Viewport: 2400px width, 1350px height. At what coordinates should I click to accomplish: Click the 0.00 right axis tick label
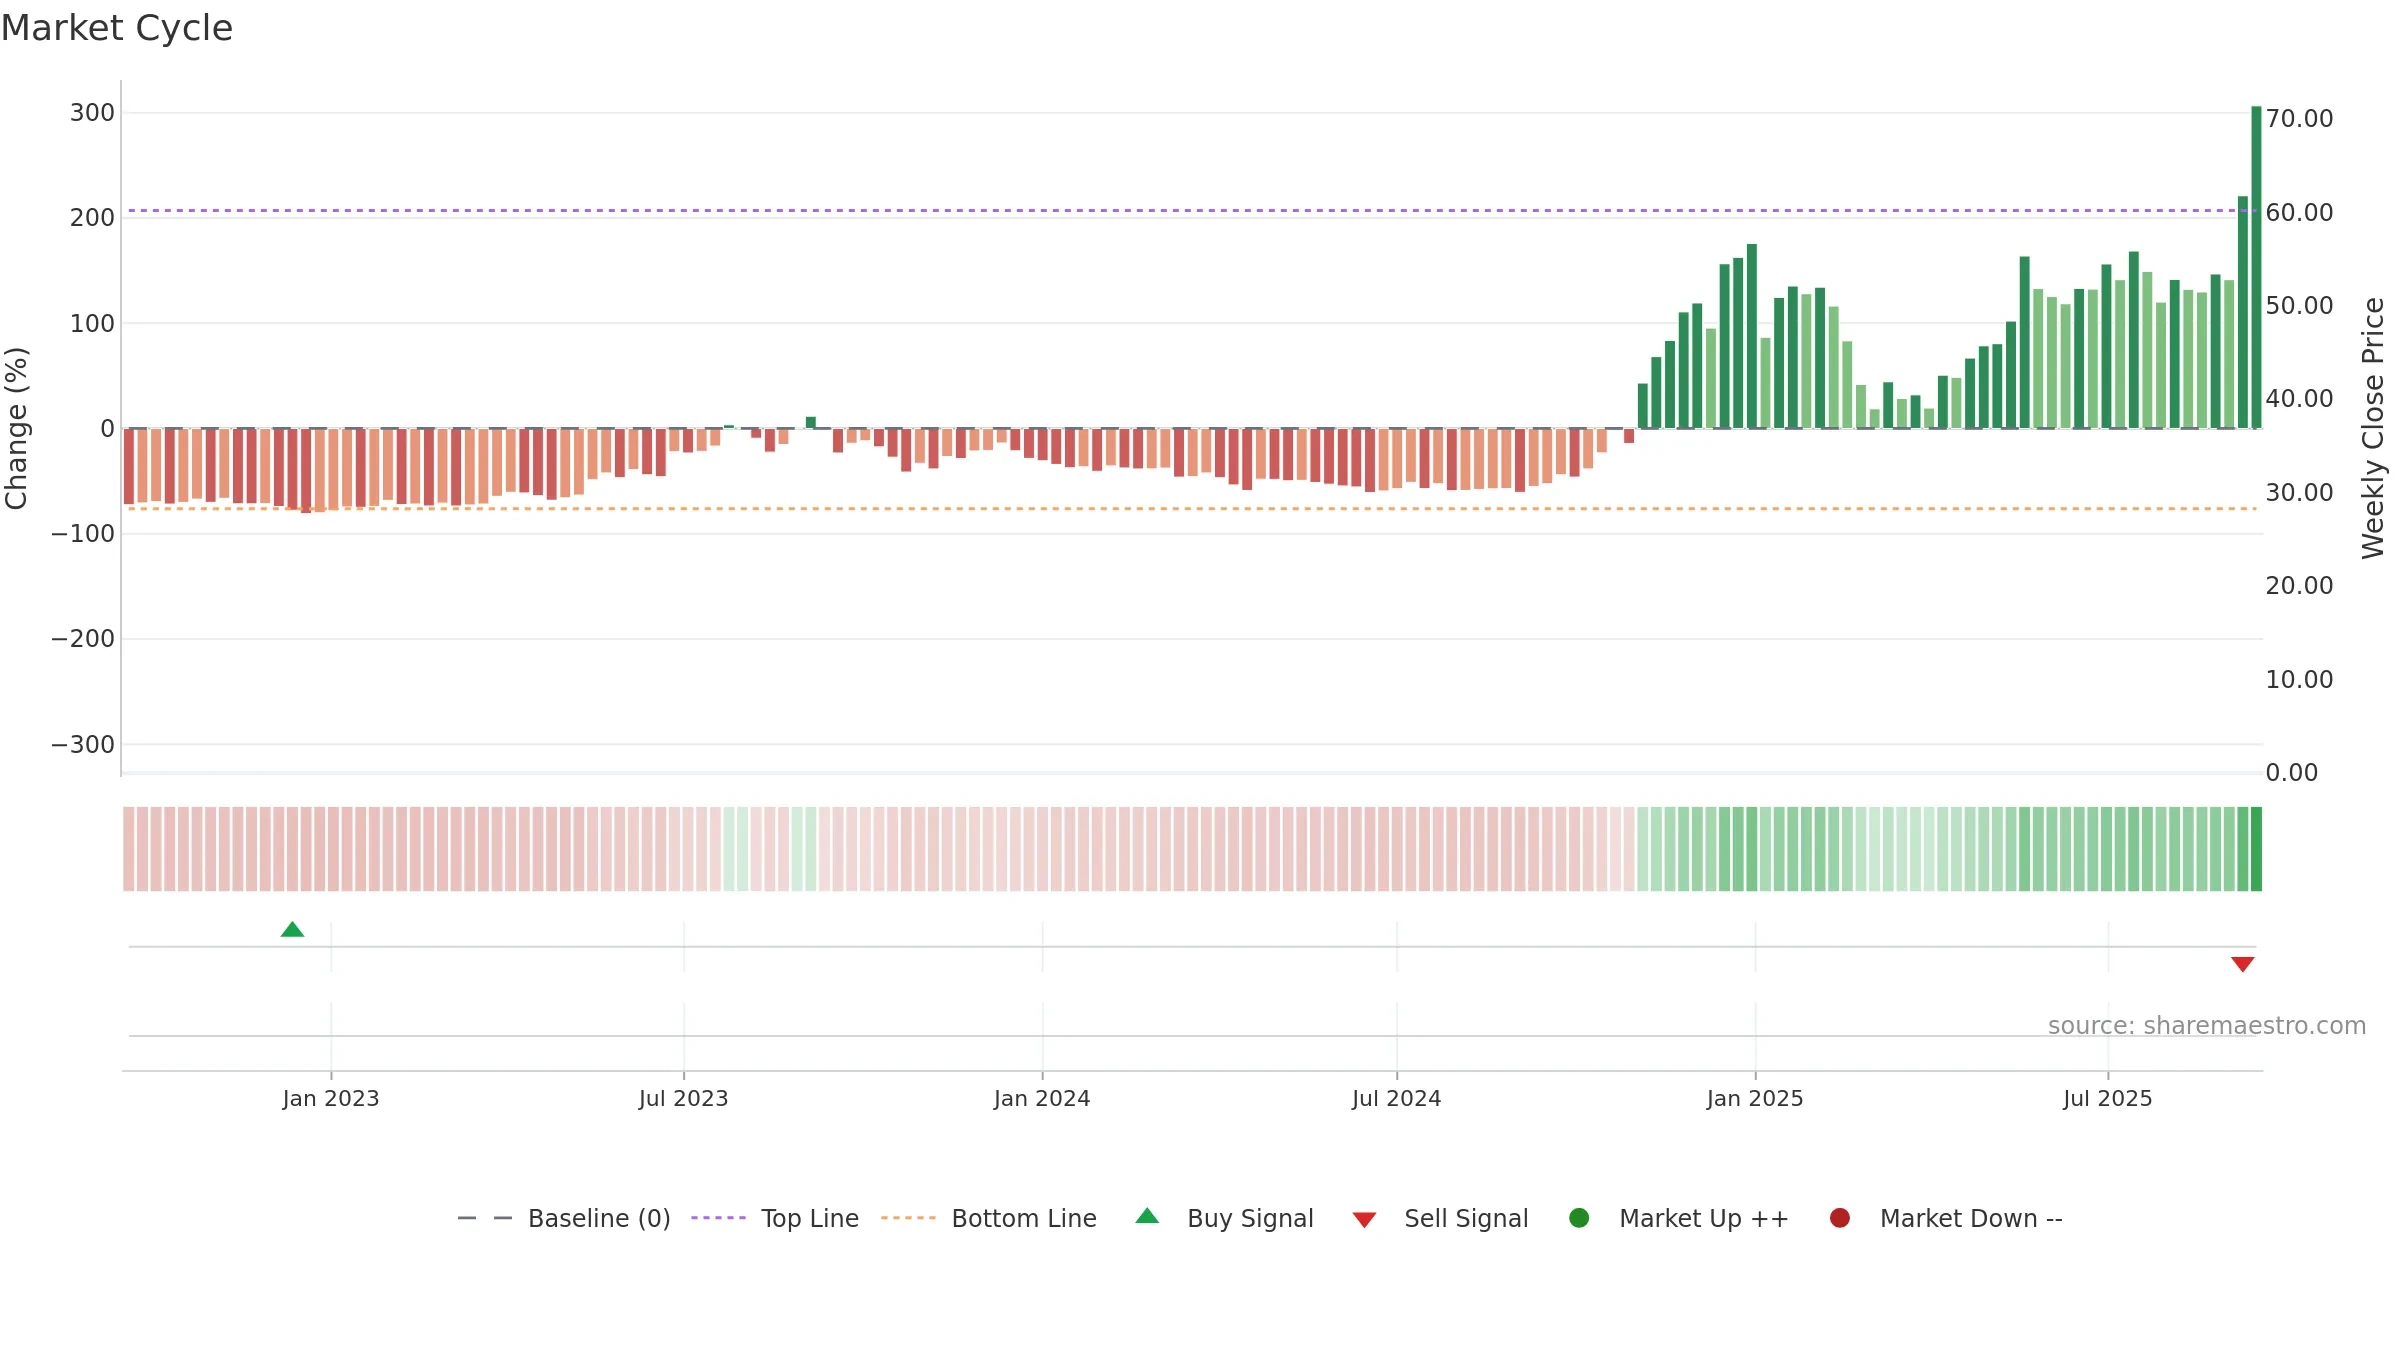2292,773
